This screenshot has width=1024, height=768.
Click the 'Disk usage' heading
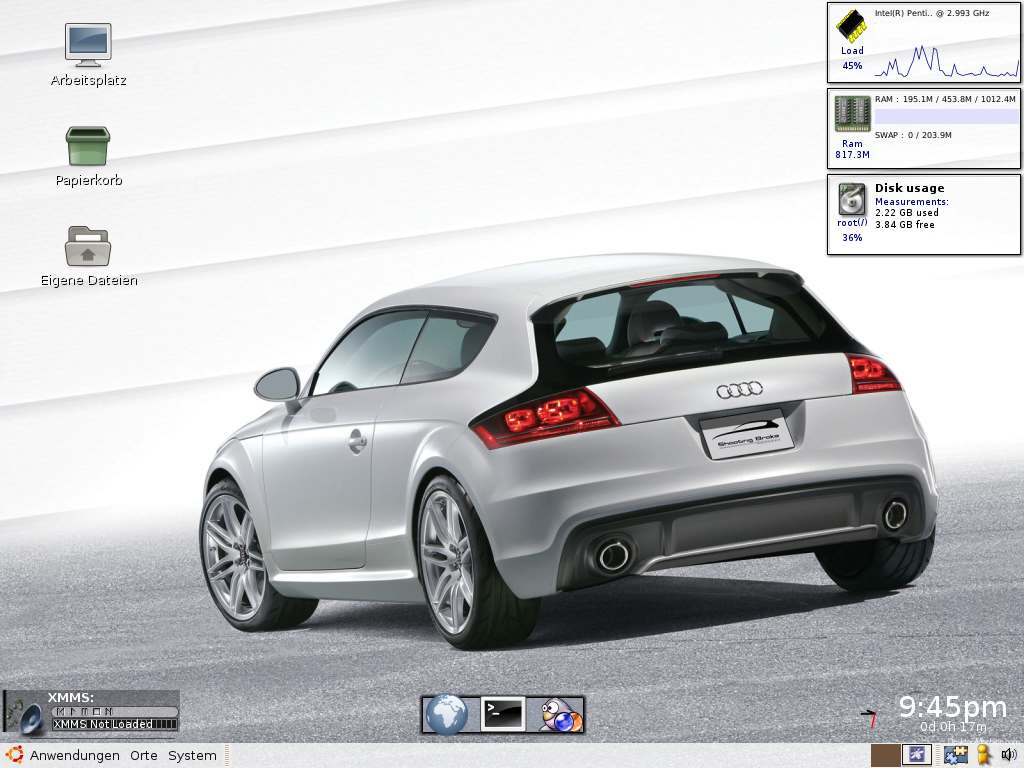[x=910, y=188]
